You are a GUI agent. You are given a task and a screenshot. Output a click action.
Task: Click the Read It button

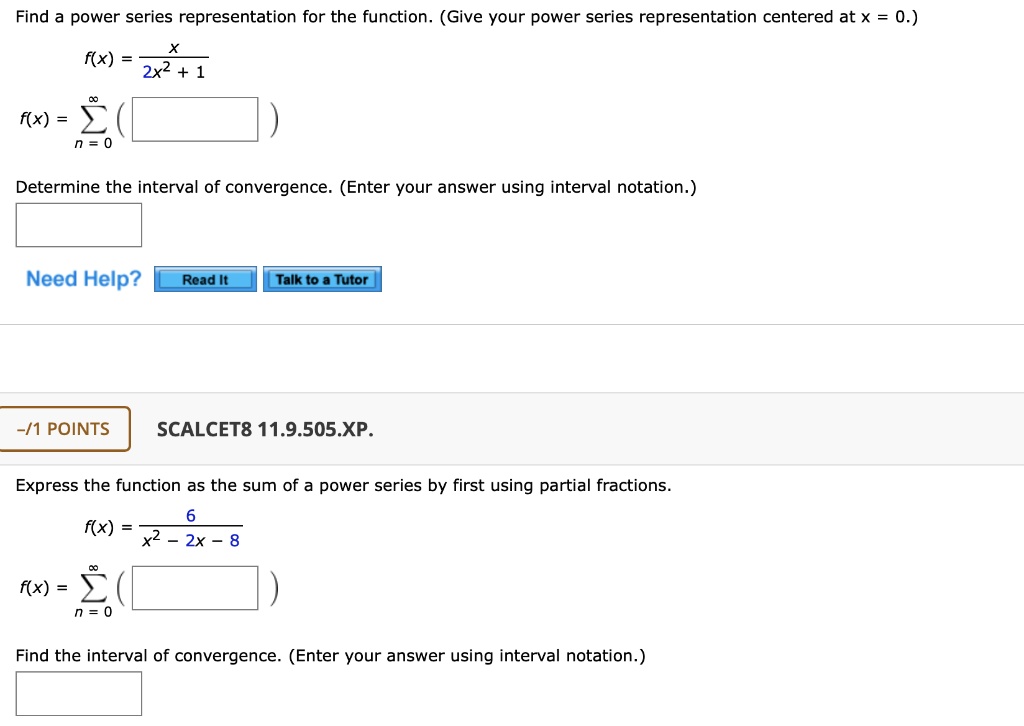tap(204, 279)
